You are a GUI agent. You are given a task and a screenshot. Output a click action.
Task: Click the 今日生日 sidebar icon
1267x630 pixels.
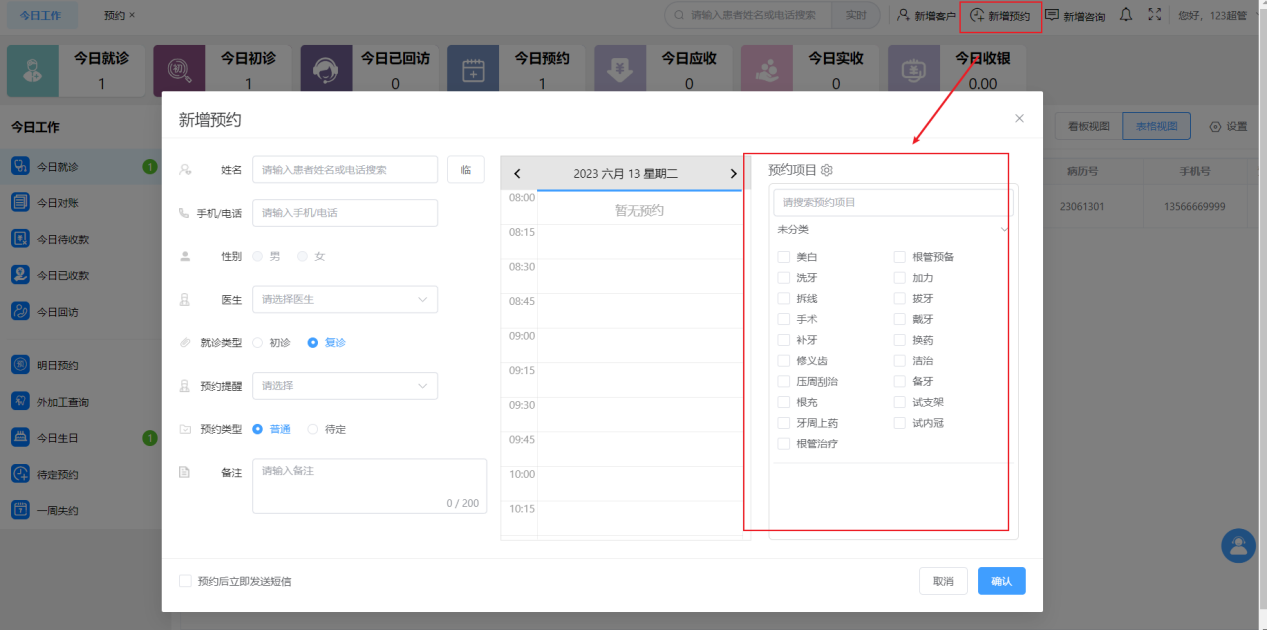[x=20, y=437]
